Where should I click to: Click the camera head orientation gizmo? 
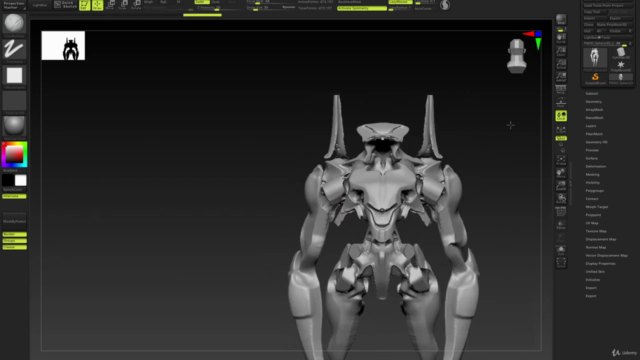pos(517,56)
